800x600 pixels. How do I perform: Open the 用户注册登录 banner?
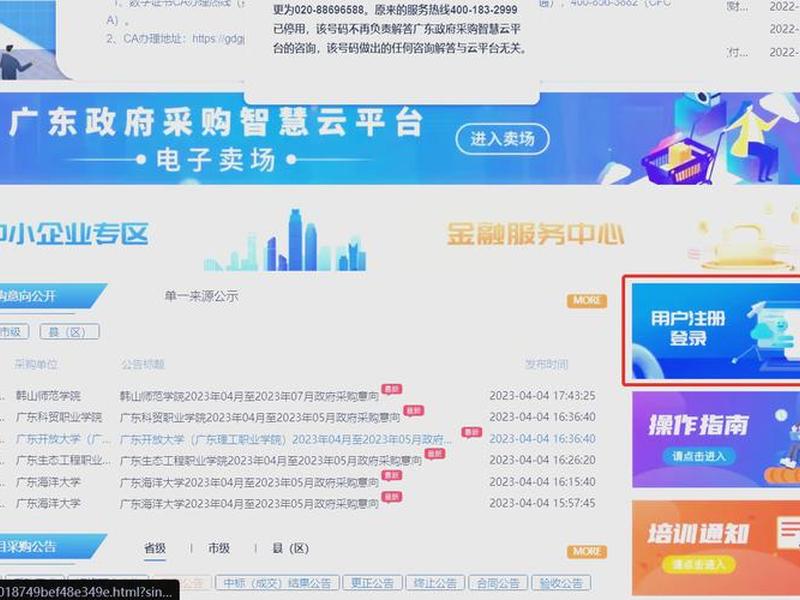tap(716, 331)
